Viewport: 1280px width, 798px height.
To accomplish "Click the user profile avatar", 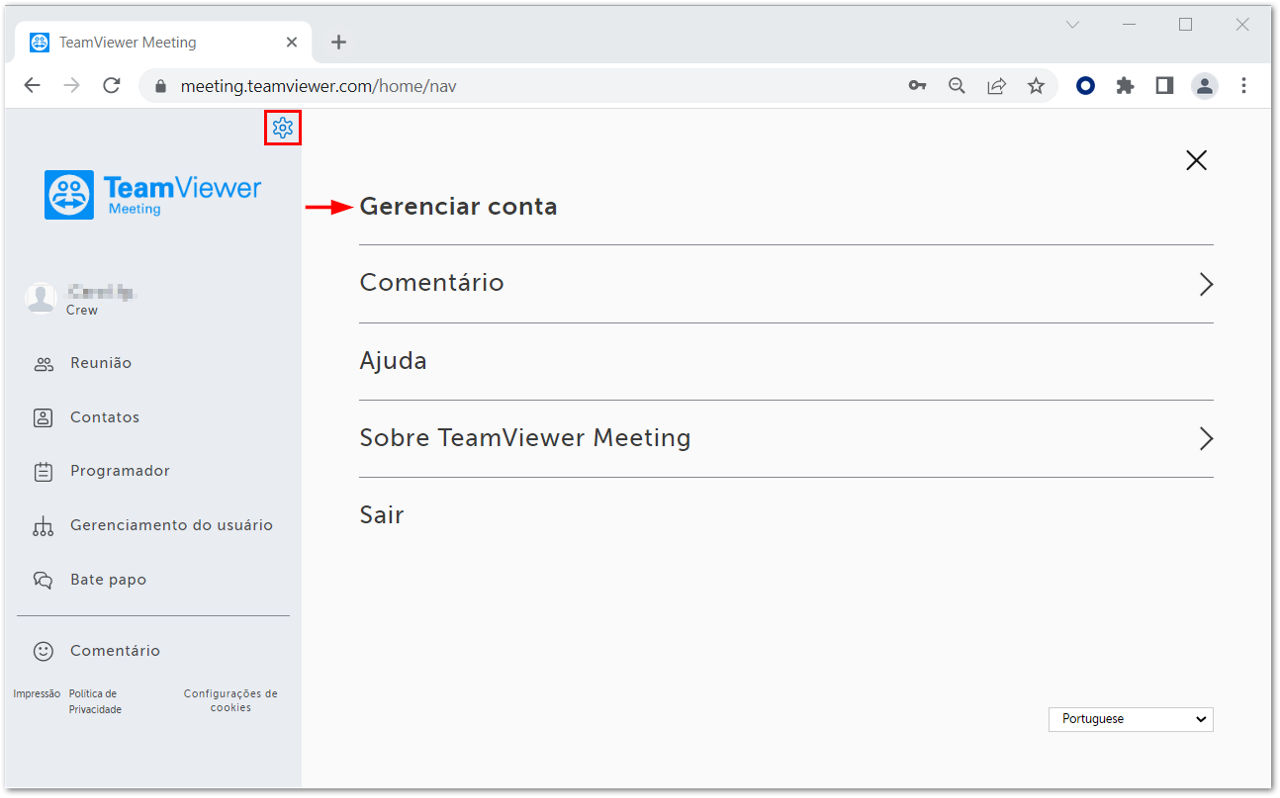I will (40, 298).
